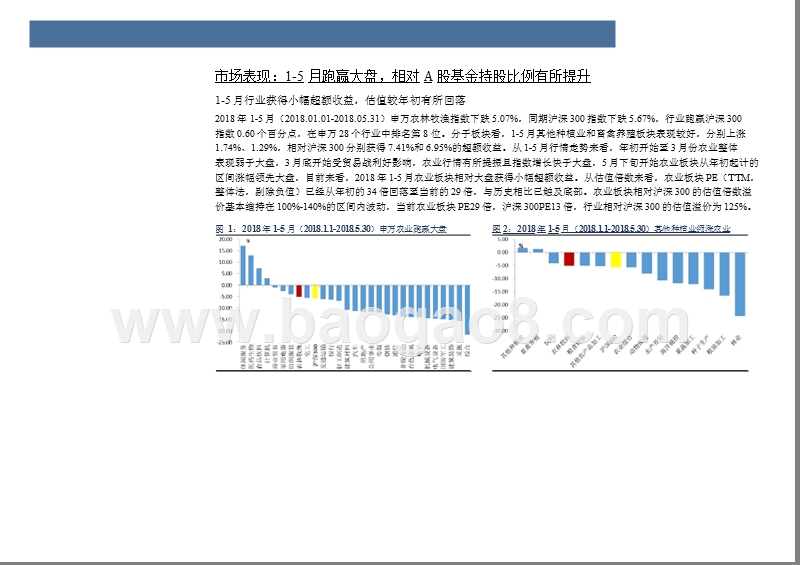
Task: Click the heading '市场表现:1-5月跑赢大盘'
Action: [x=296, y=76]
